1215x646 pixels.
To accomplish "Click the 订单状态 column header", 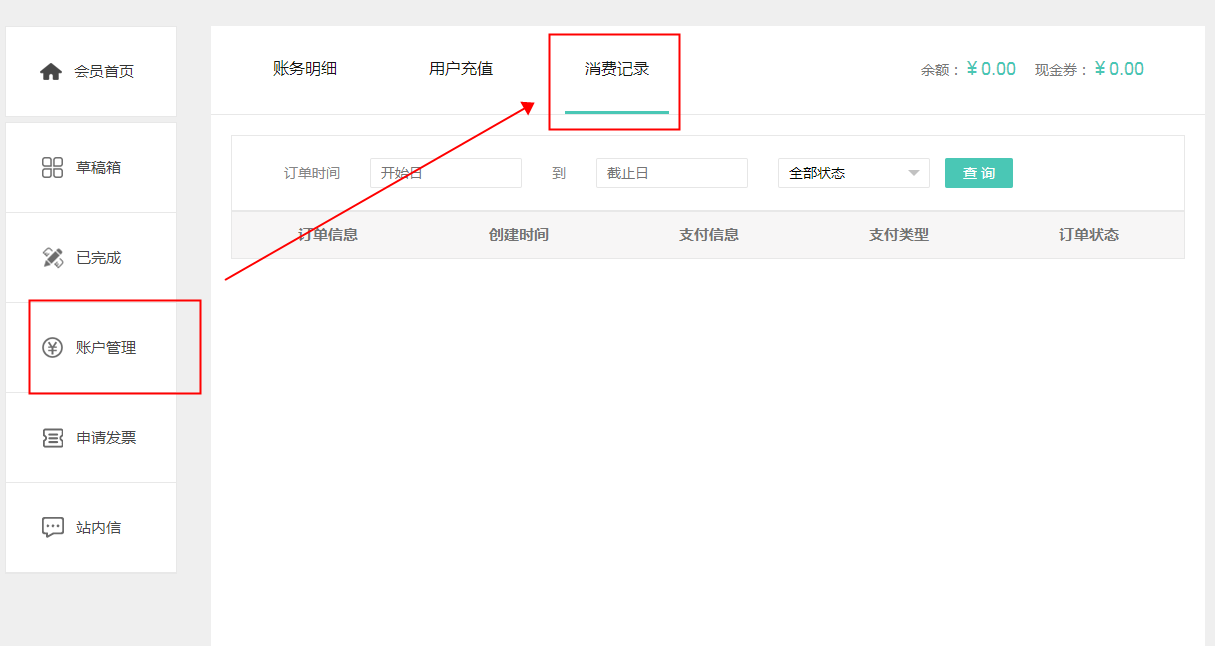I will [1089, 235].
